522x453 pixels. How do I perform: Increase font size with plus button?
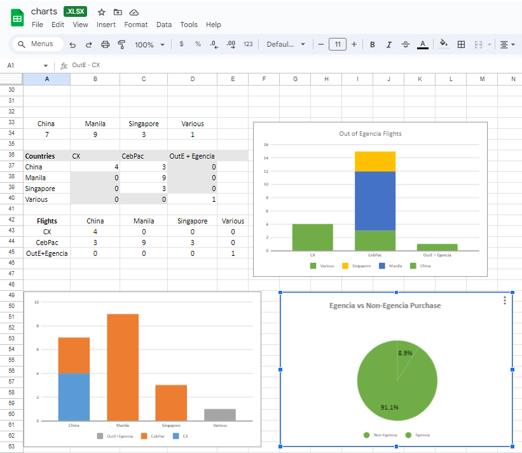[354, 44]
